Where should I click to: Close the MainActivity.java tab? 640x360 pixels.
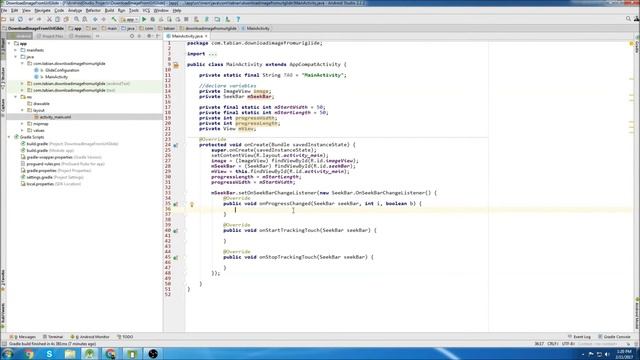pos(206,36)
